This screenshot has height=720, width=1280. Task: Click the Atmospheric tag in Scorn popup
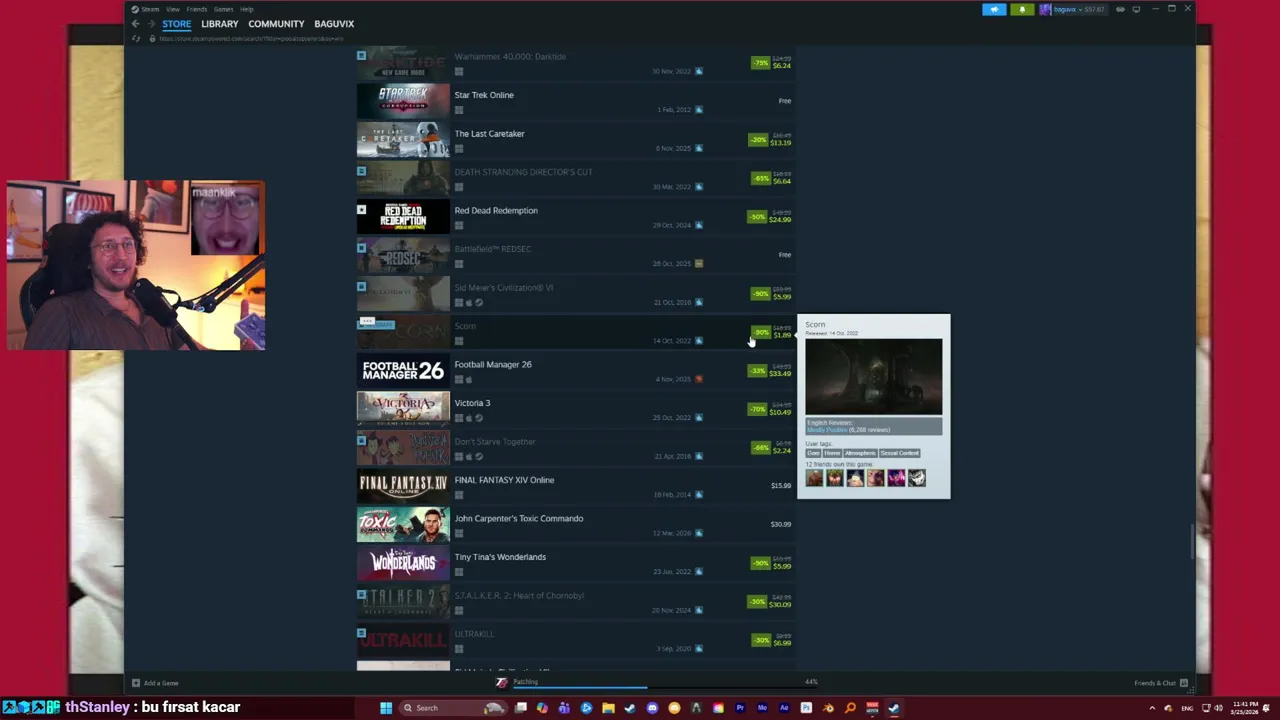(x=860, y=453)
